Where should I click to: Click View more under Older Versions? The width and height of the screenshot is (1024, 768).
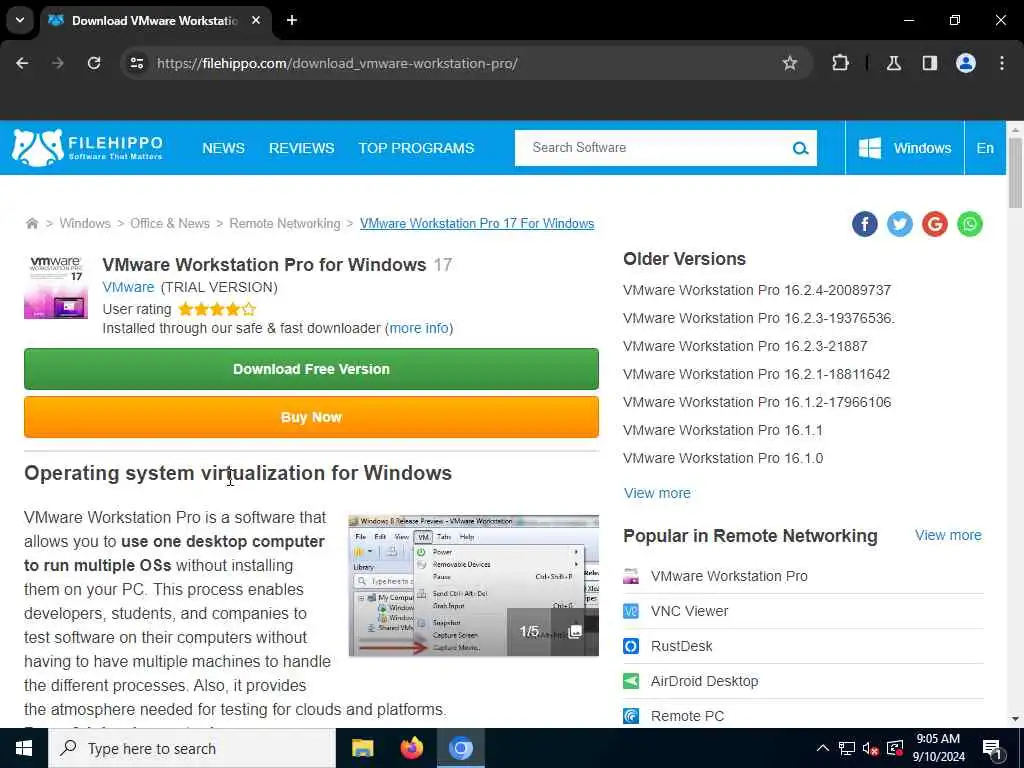[657, 493]
